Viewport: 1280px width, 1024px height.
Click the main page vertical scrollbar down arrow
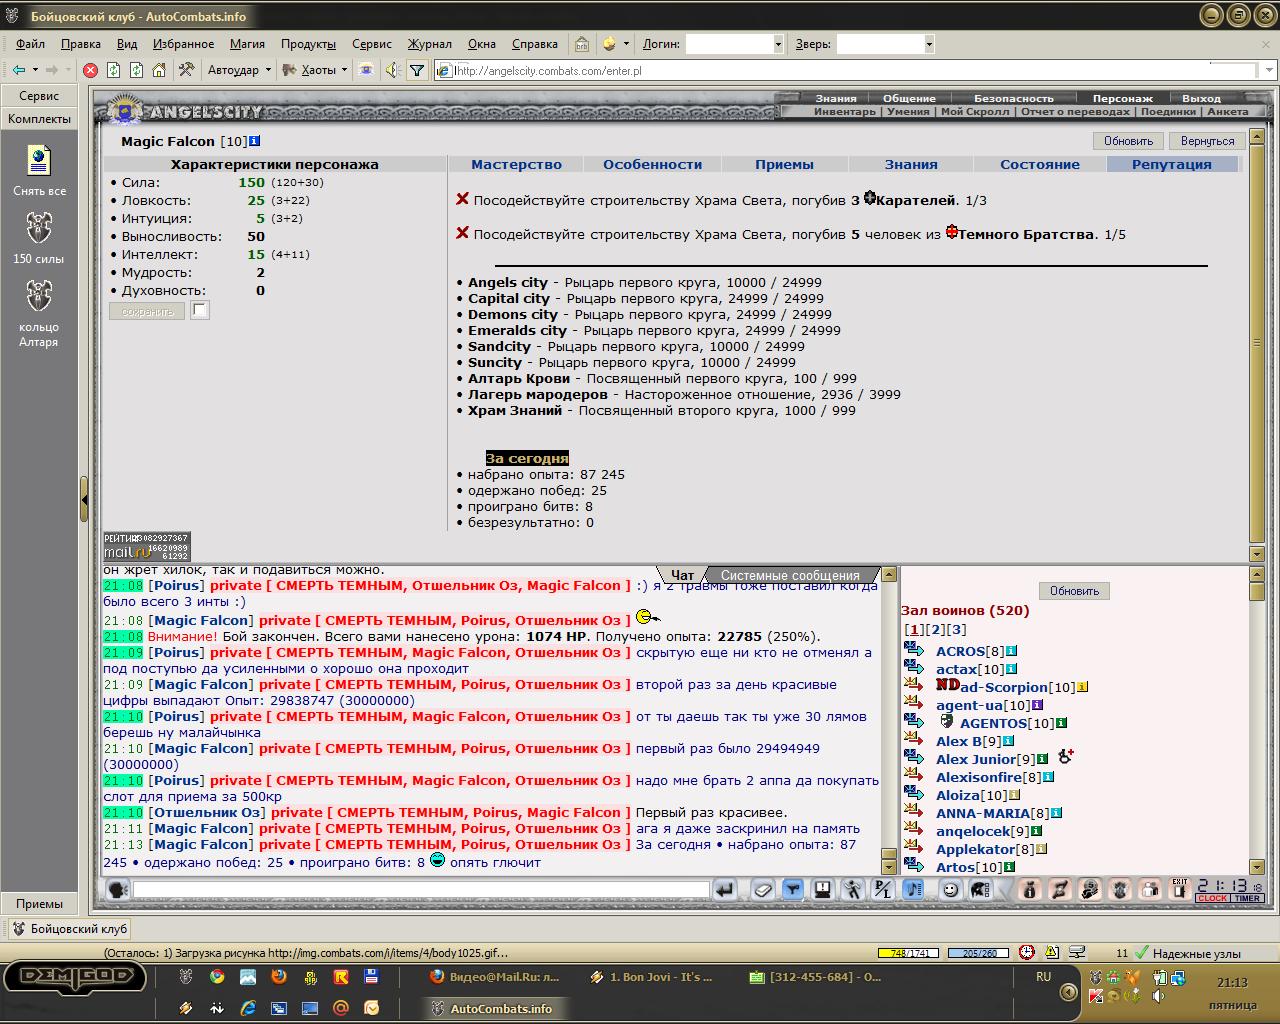(1257, 554)
